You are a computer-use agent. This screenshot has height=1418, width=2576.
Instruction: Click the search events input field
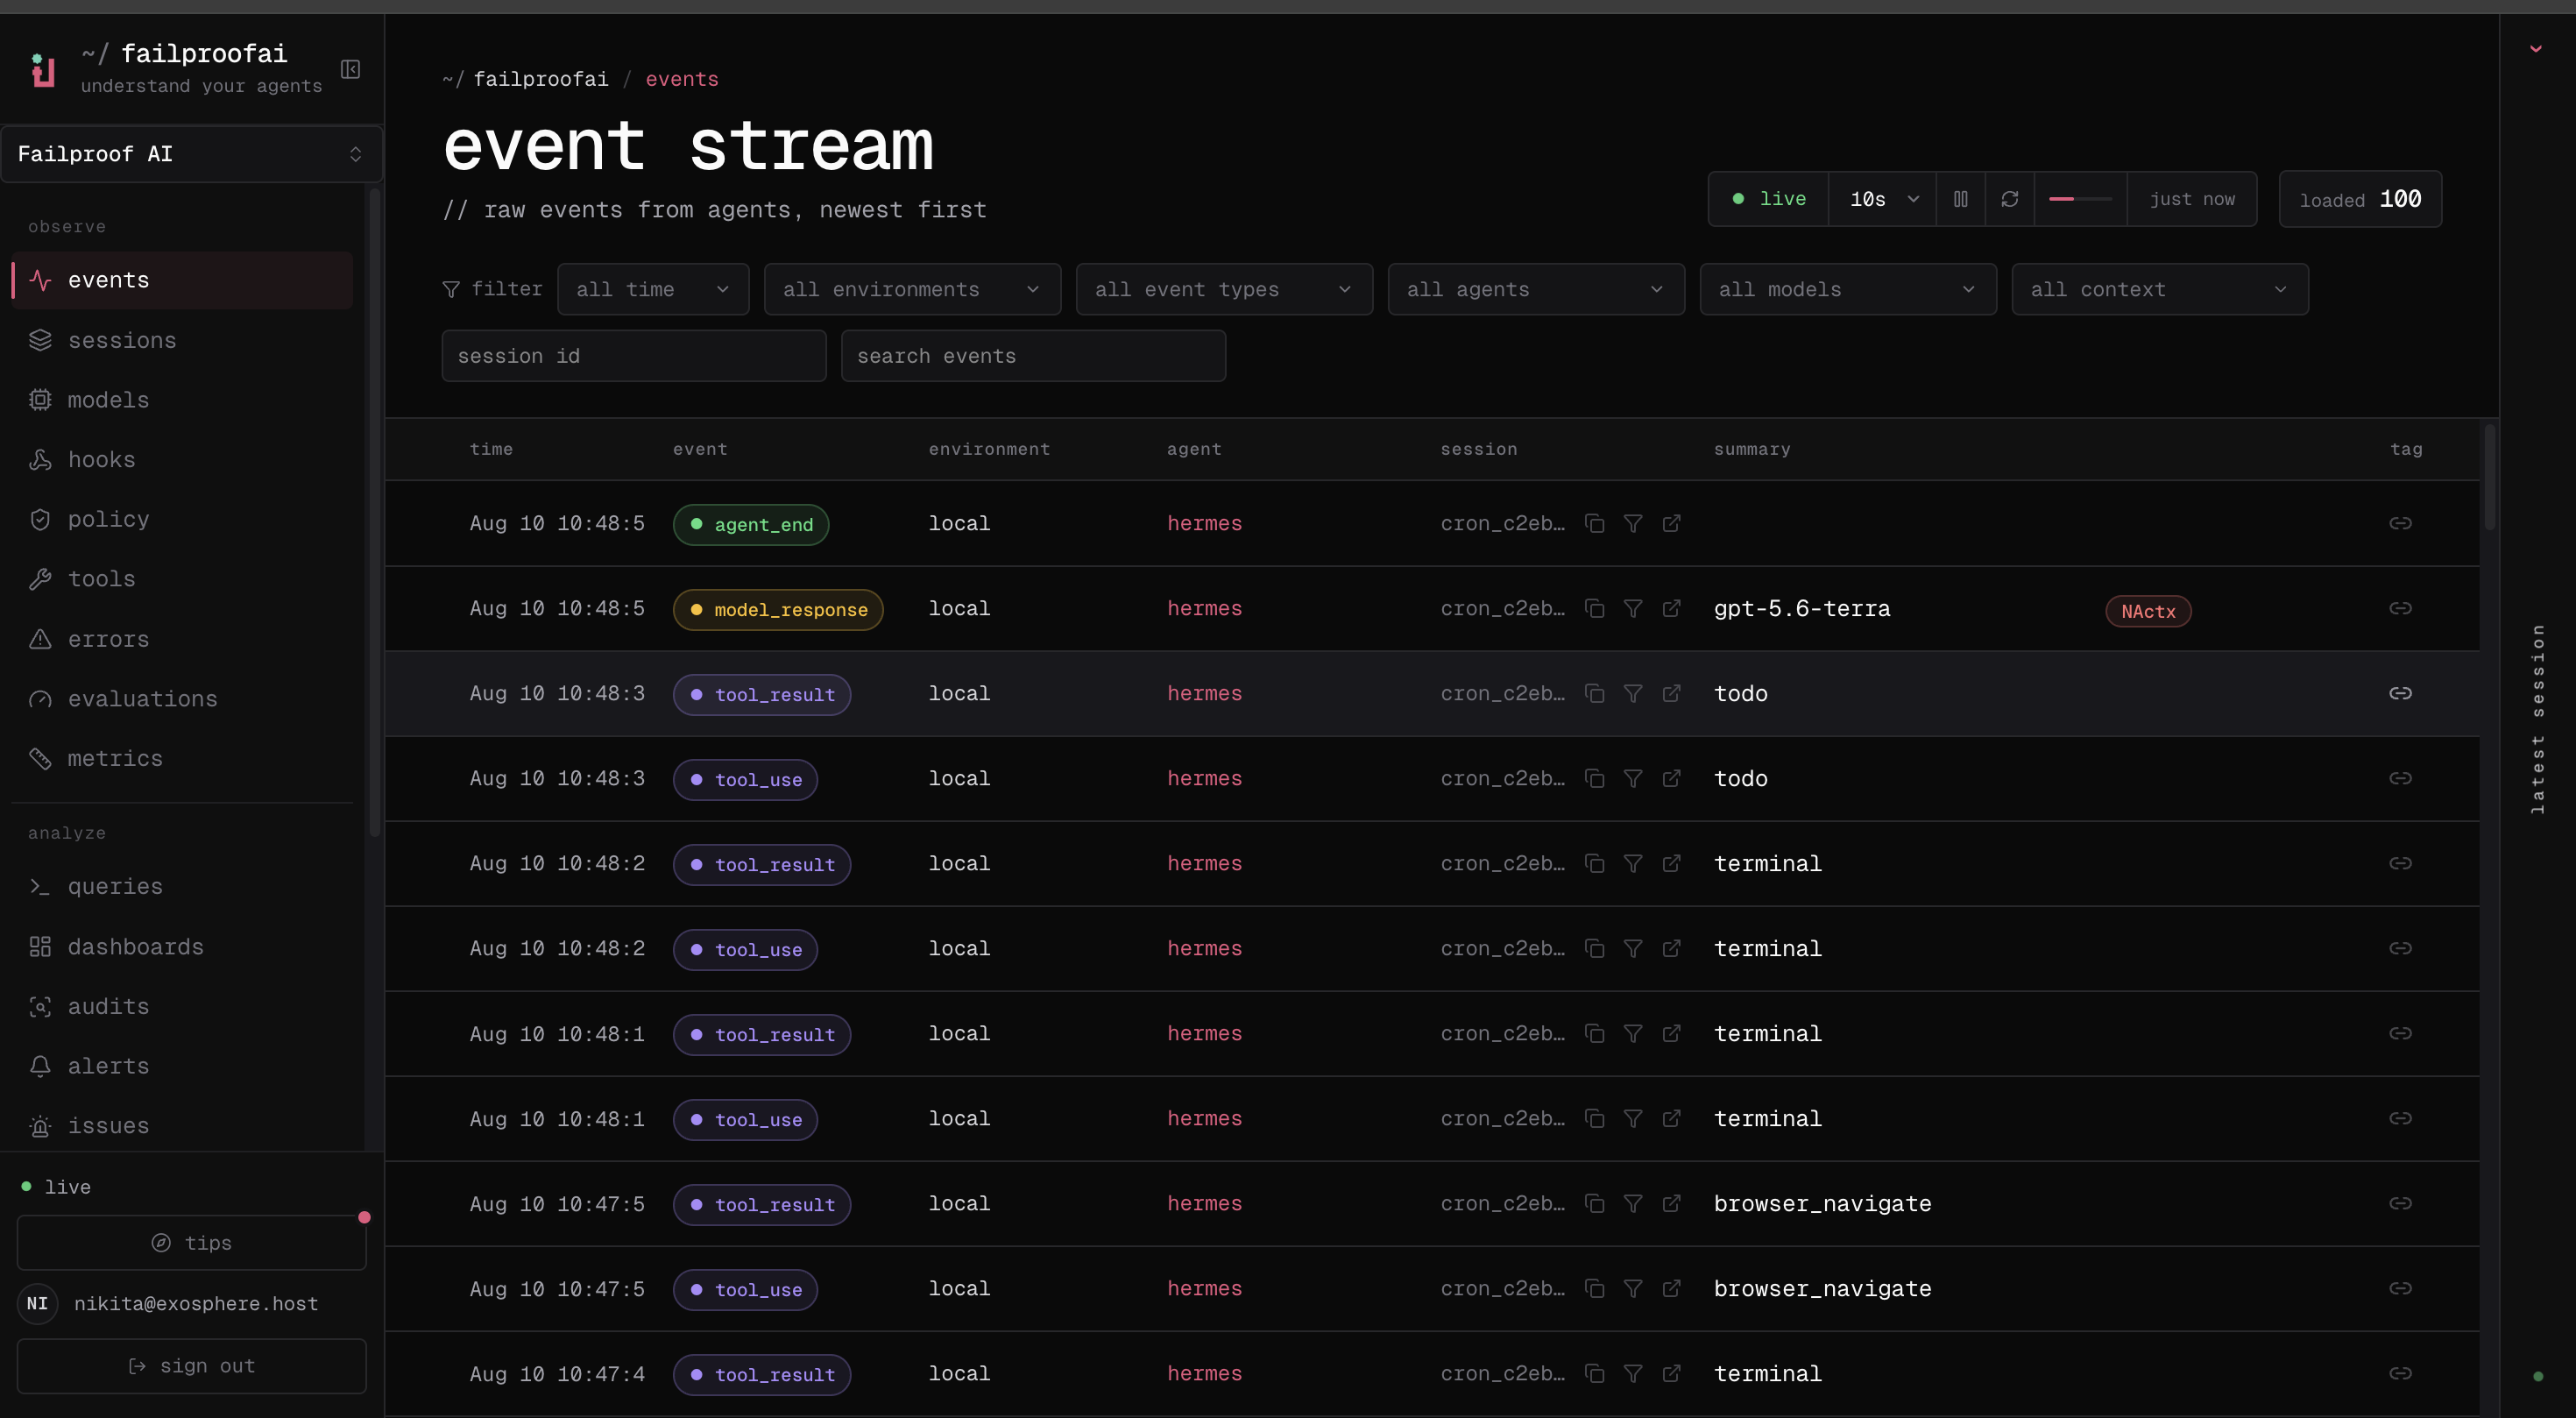[x=1033, y=356]
